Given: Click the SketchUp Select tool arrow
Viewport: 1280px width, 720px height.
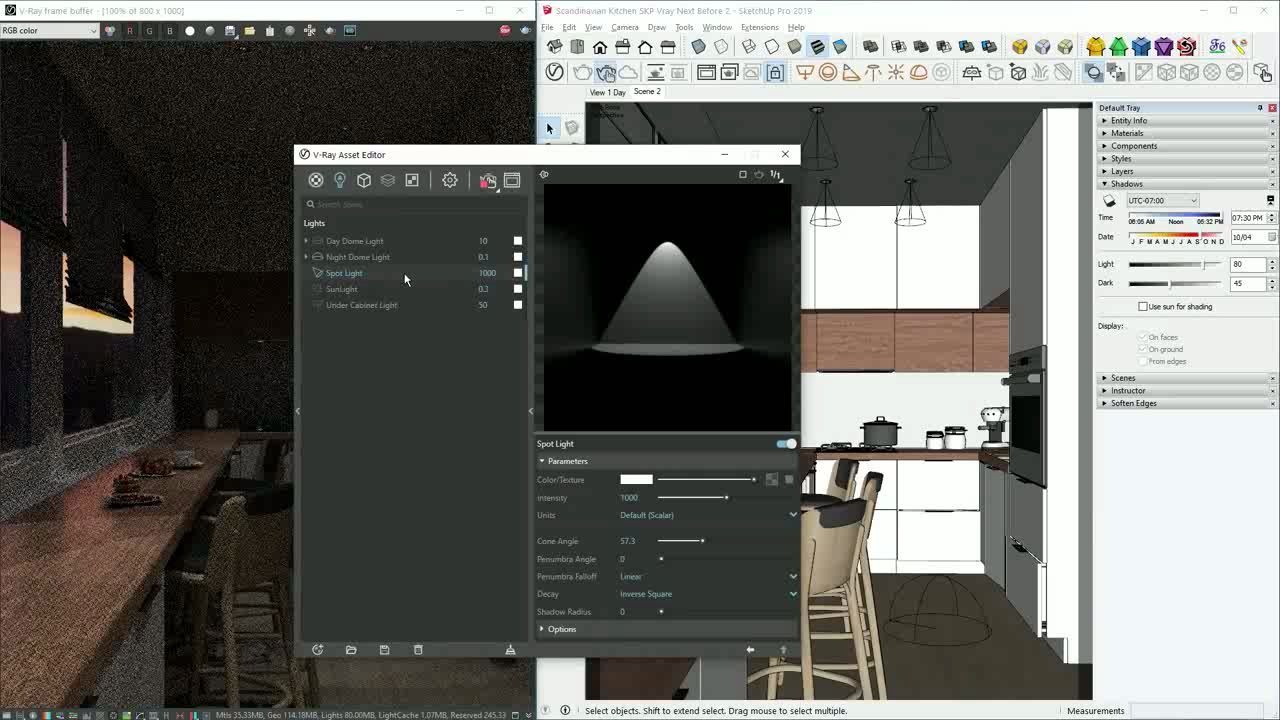Looking at the screenshot, I should pyautogui.click(x=548, y=128).
